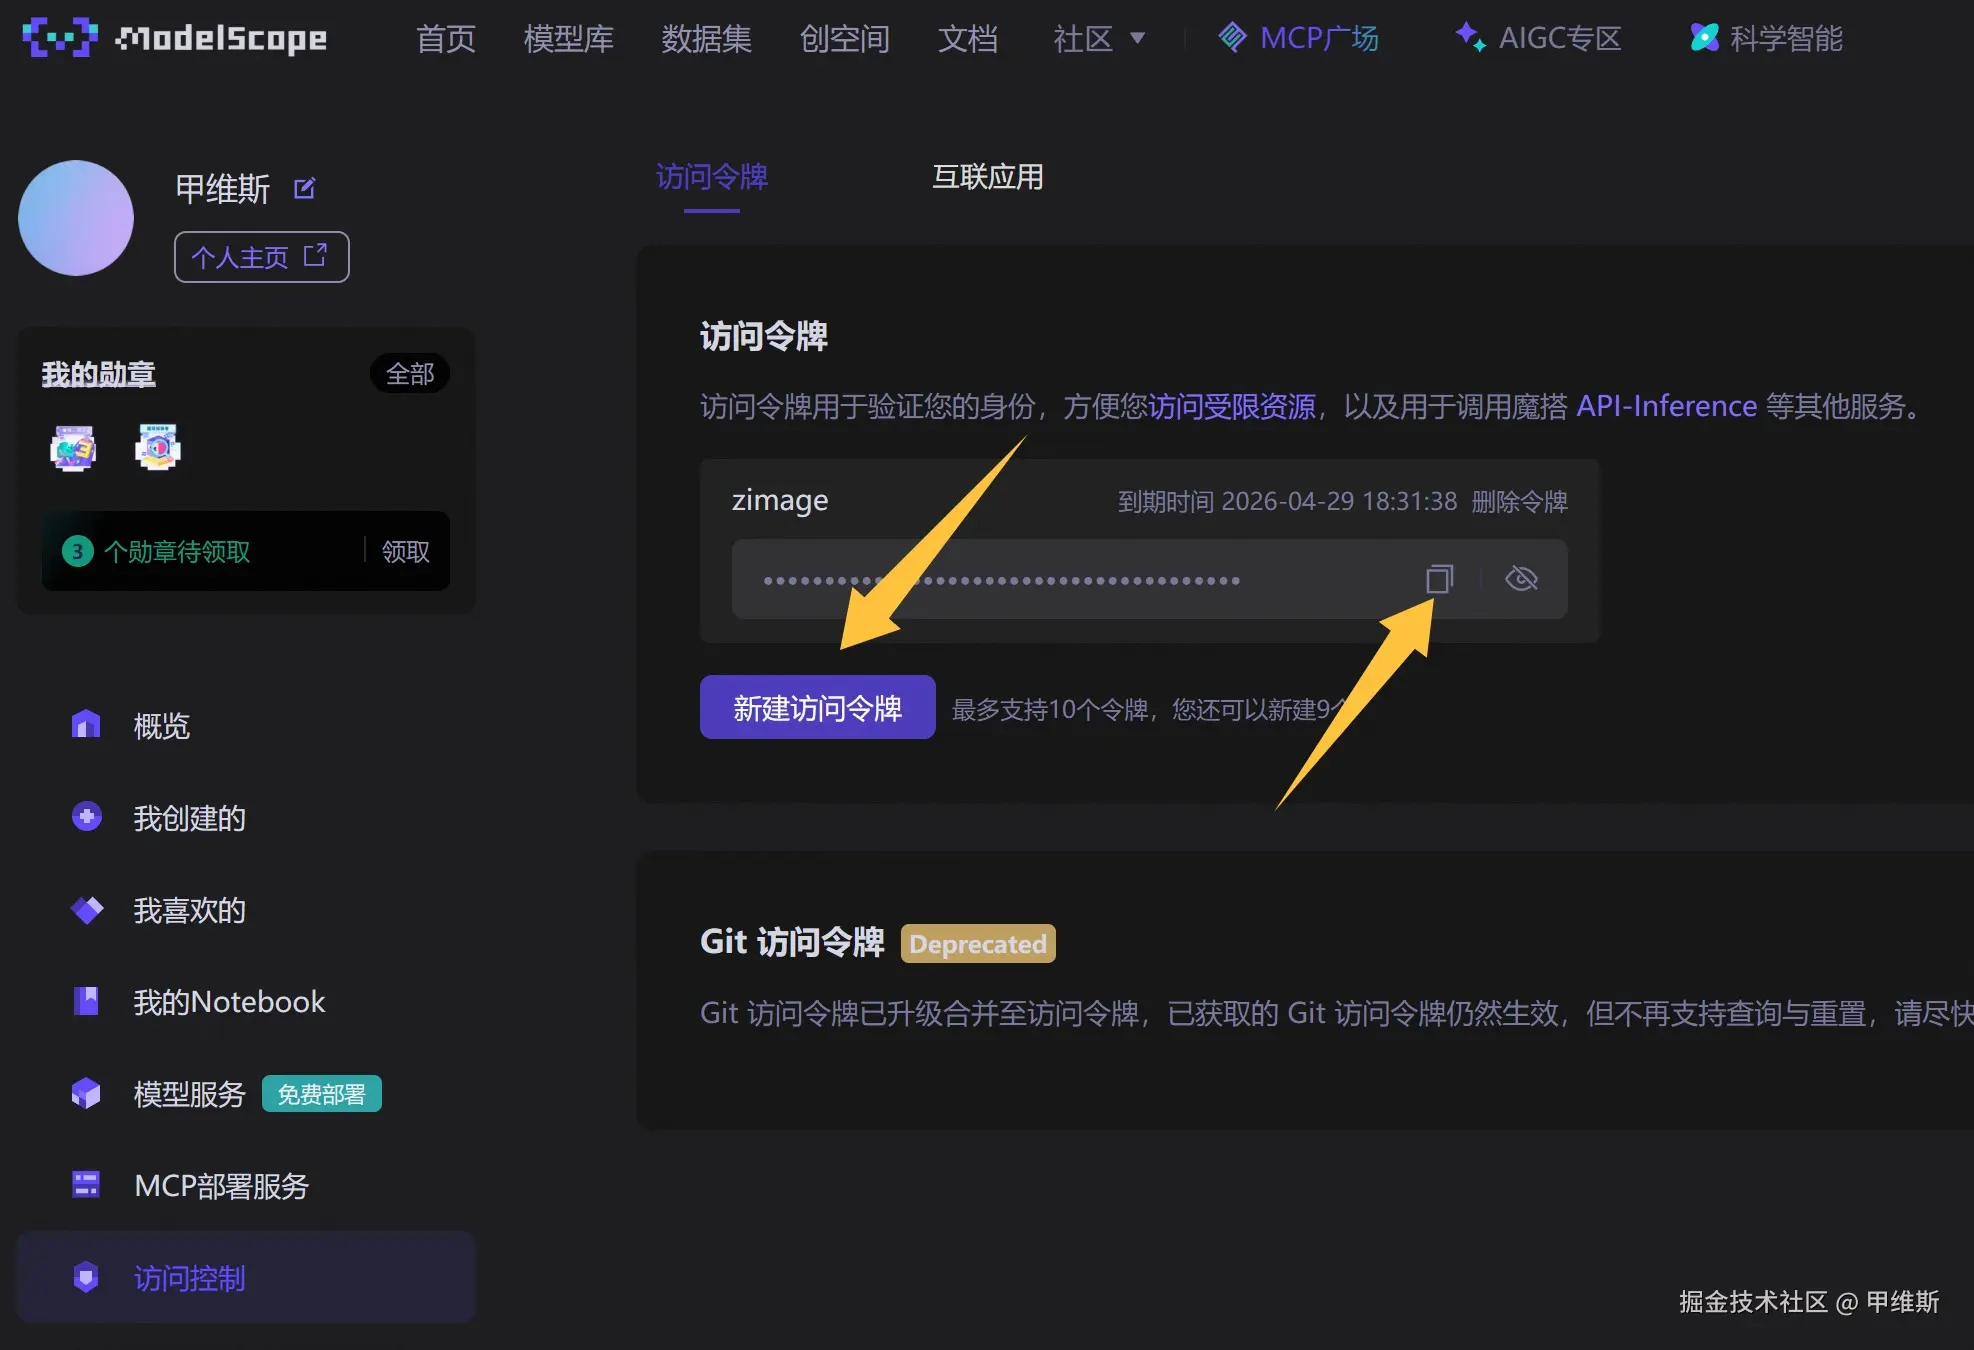Open 概览 in the sidebar
Screen dimensions: 1974x1350
161,726
